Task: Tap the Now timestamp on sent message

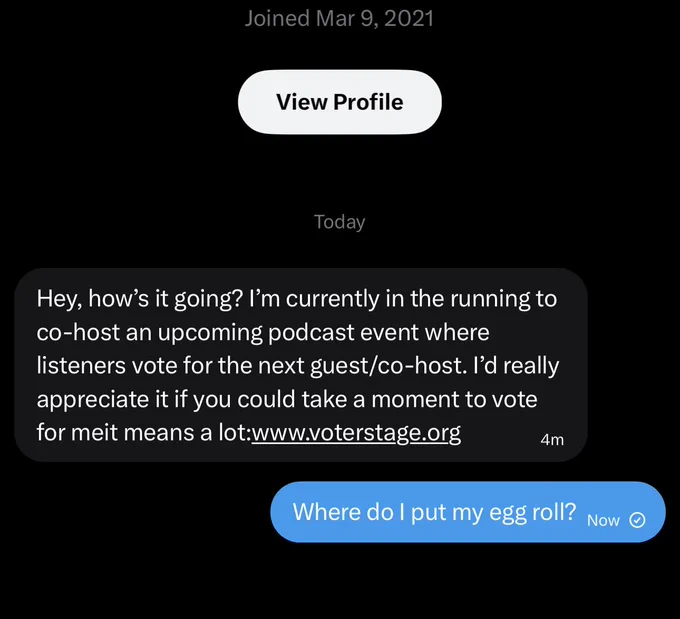Action: pos(603,520)
